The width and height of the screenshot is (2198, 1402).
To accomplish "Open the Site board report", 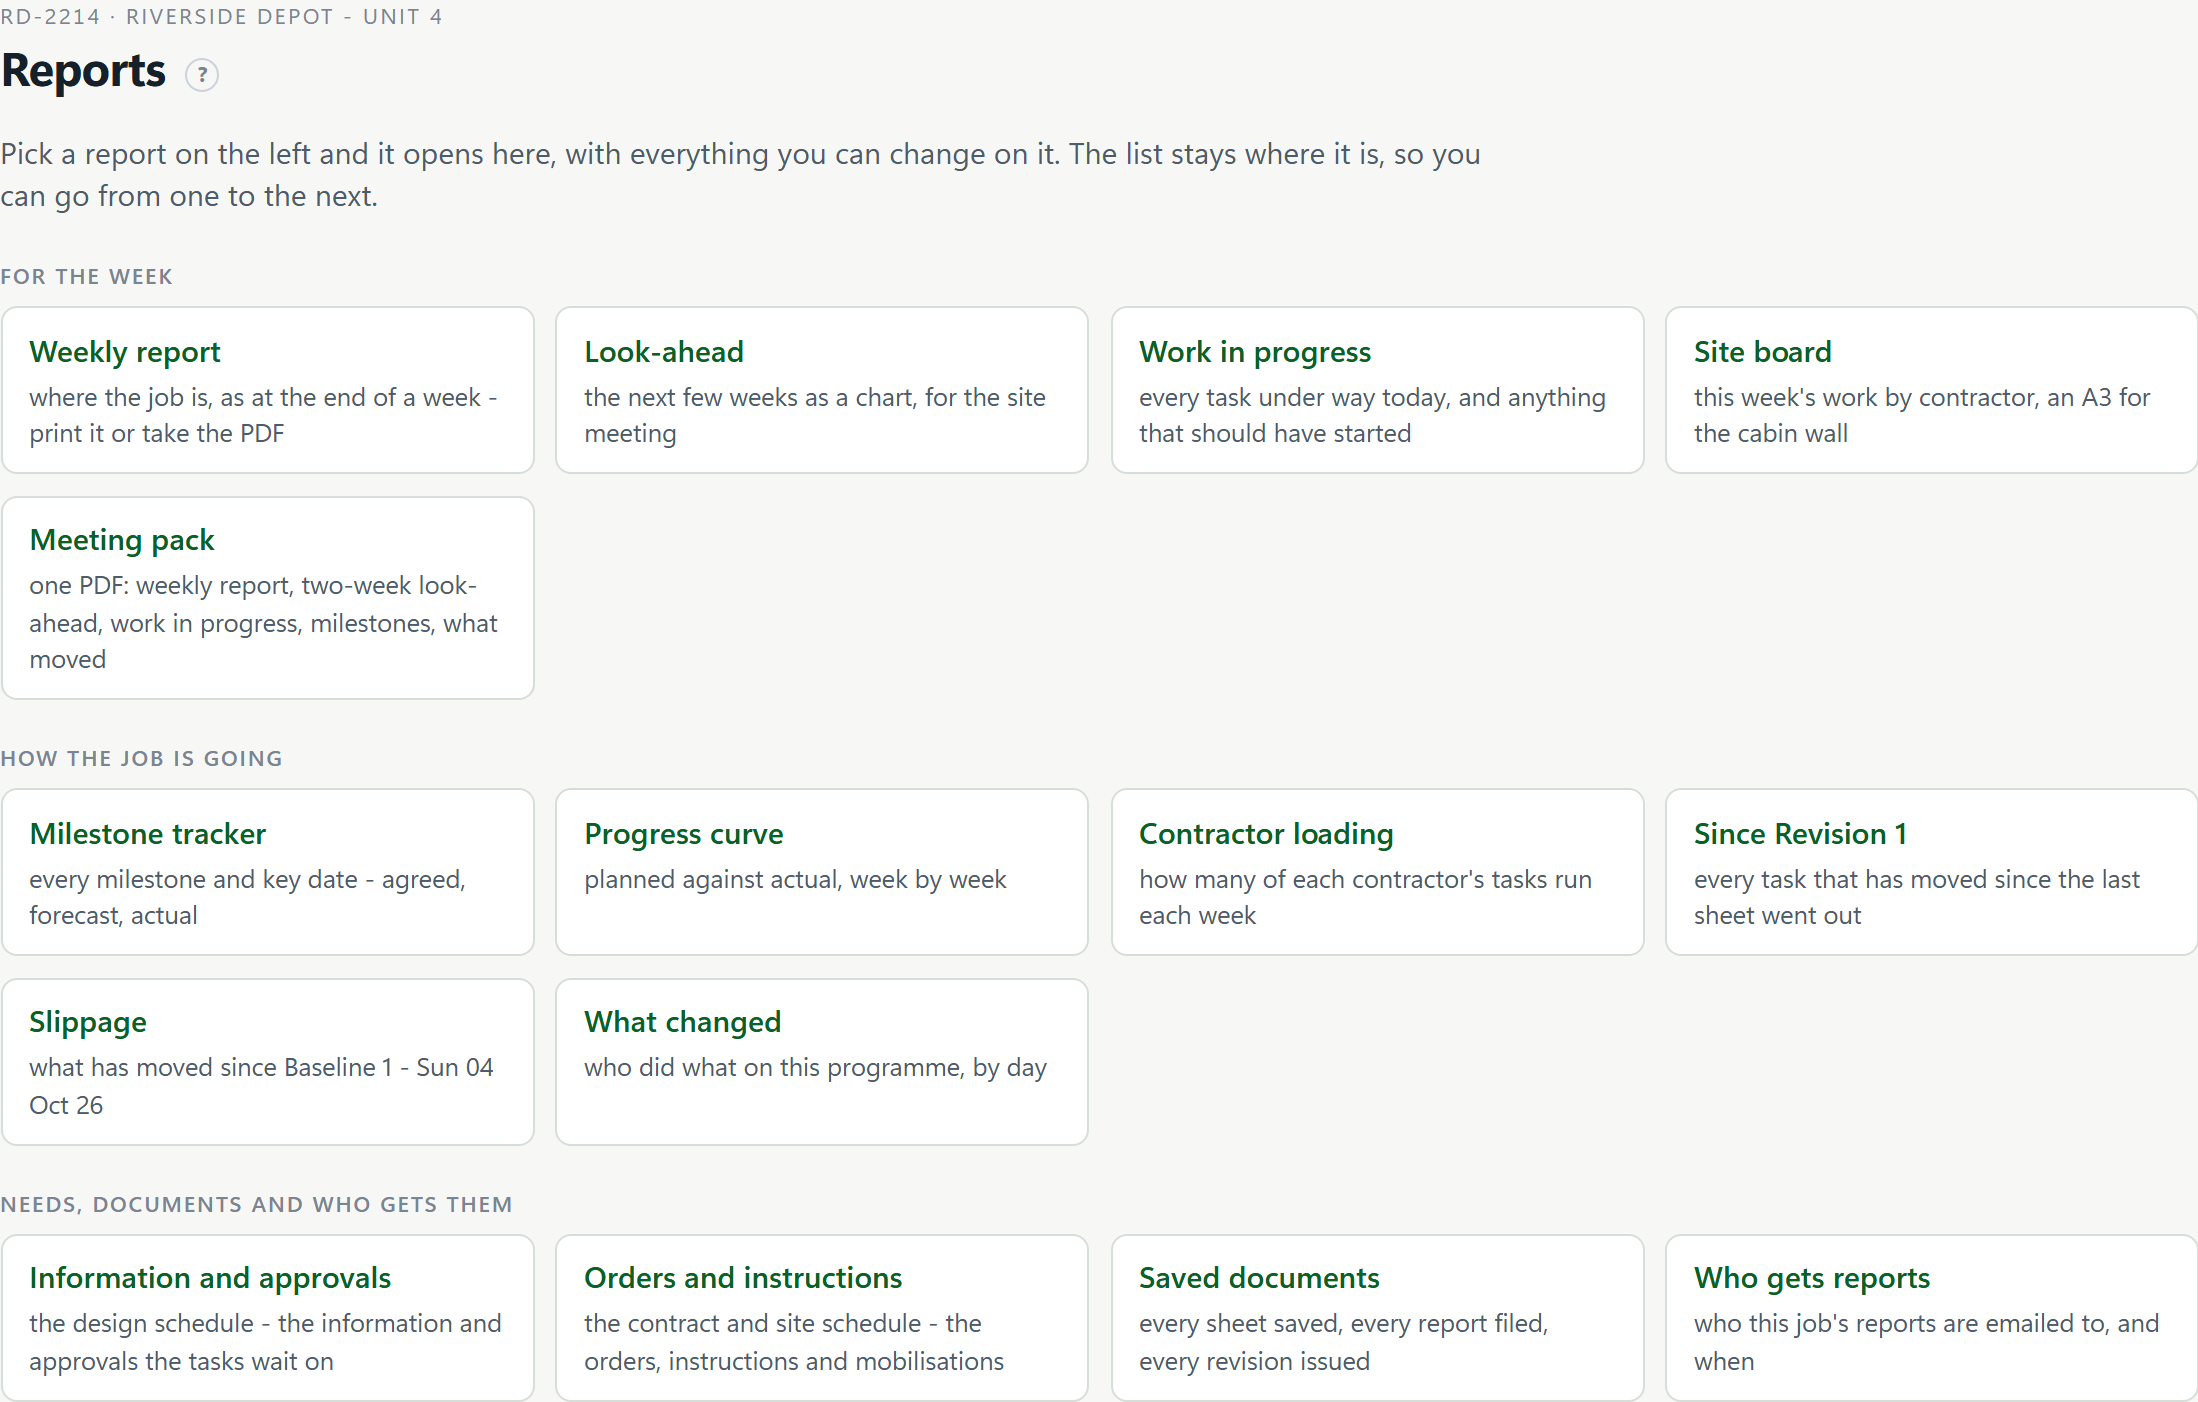I will point(1931,390).
